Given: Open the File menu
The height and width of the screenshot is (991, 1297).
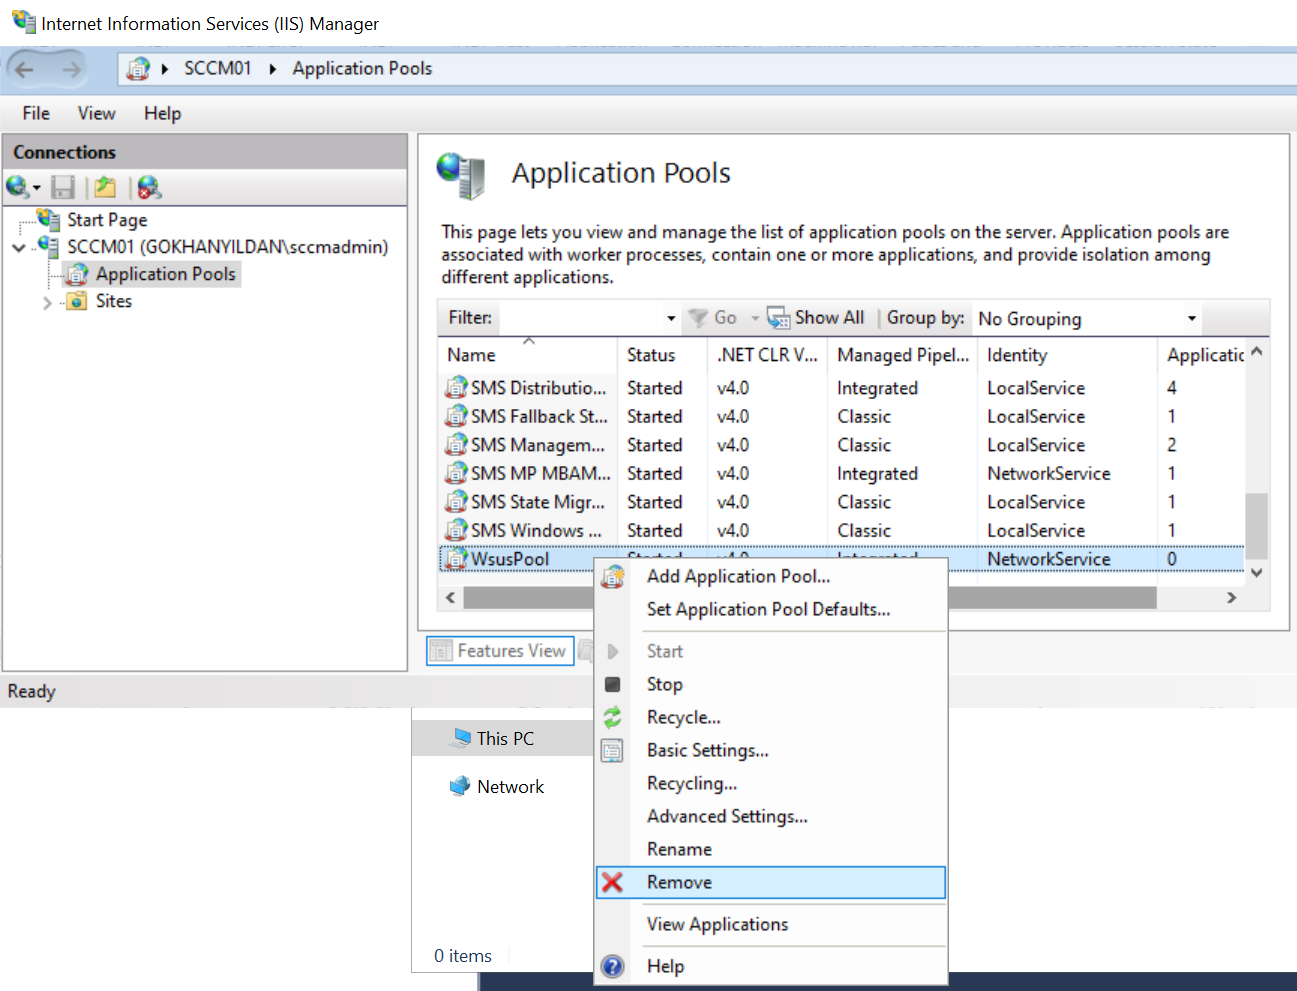Looking at the screenshot, I should pyautogui.click(x=36, y=113).
